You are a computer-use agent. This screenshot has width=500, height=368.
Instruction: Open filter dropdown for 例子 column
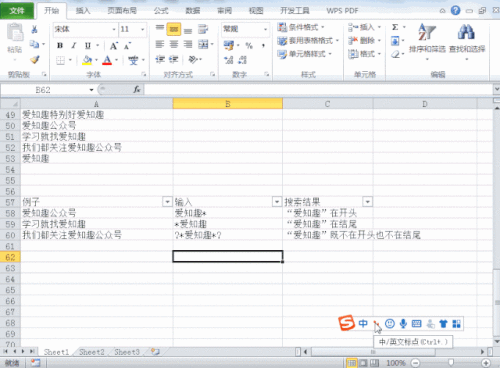(167, 202)
